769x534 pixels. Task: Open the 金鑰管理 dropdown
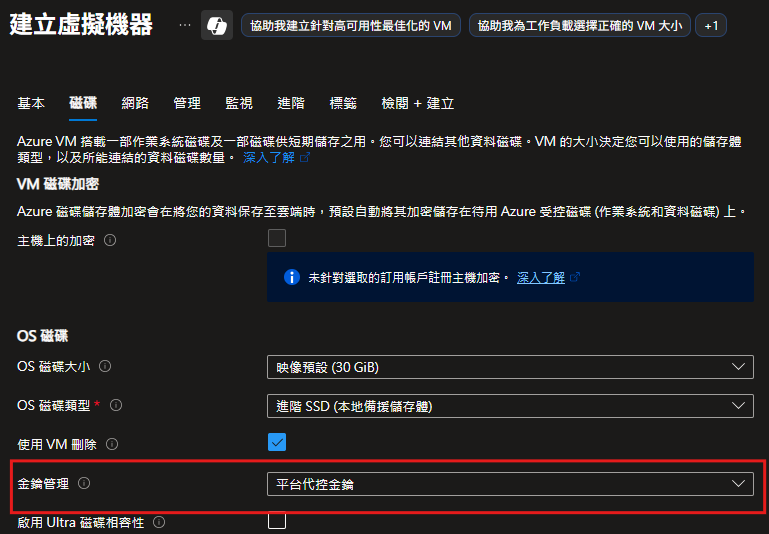pos(510,484)
